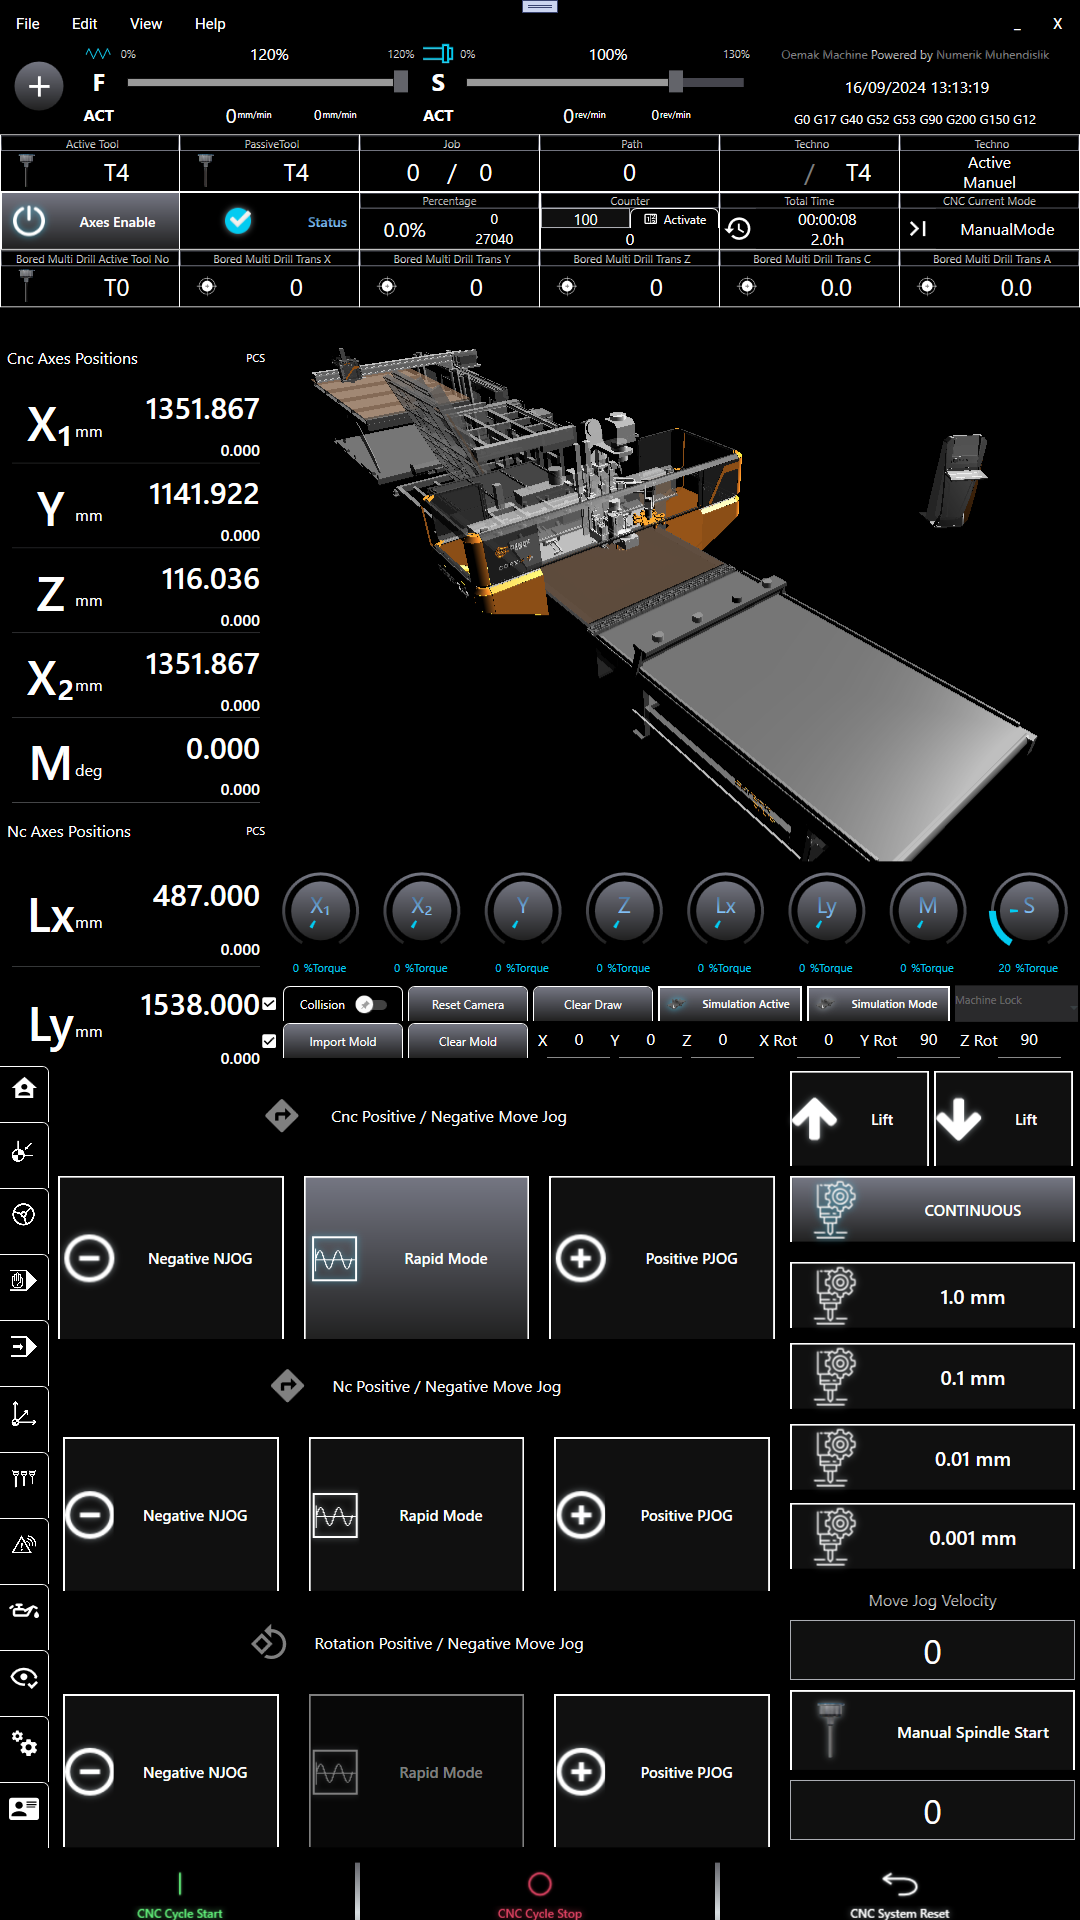Toggle the checkbox beside the Collision row

coord(269,1004)
